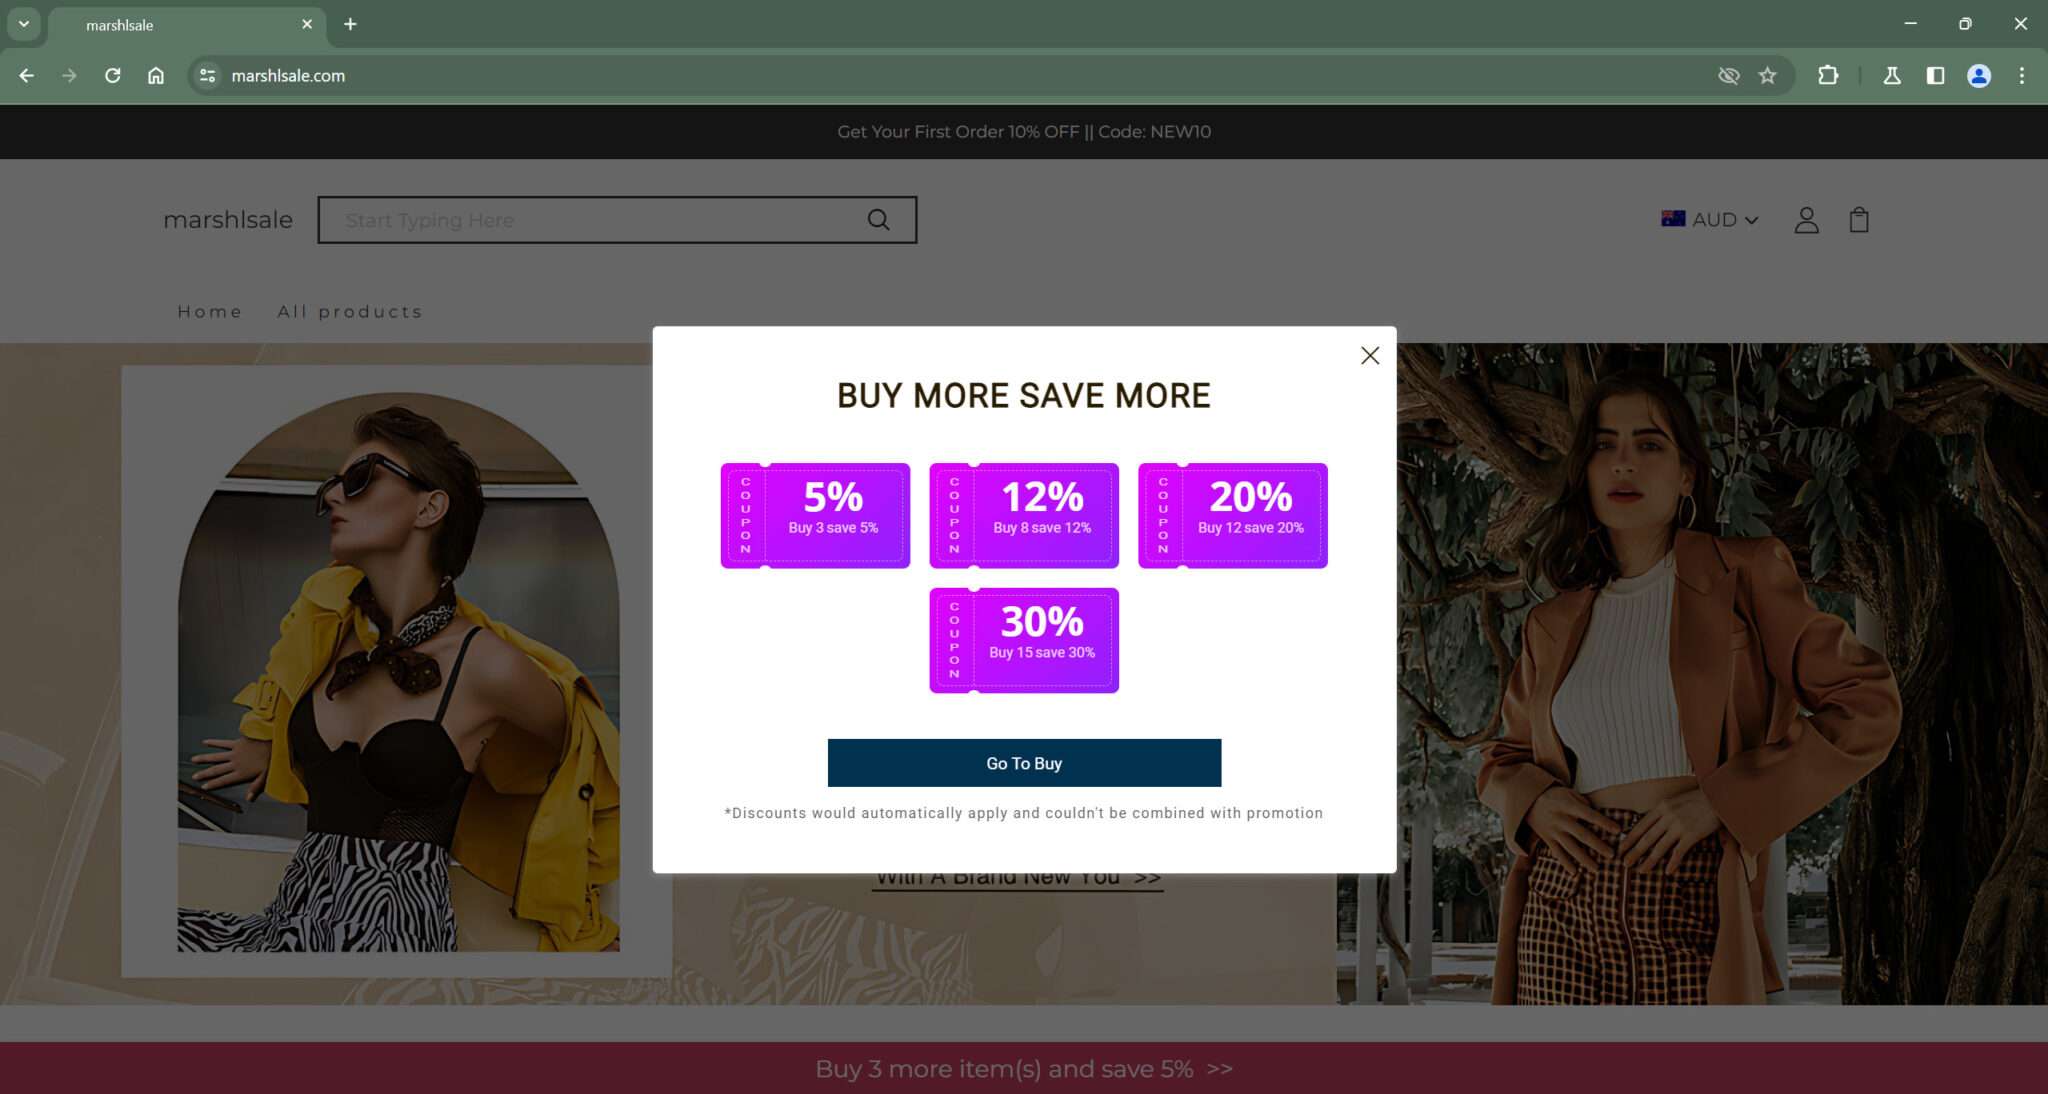This screenshot has width=2048, height=1094.
Task: Open the browser three-dot menu
Action: coord(2023,75)
